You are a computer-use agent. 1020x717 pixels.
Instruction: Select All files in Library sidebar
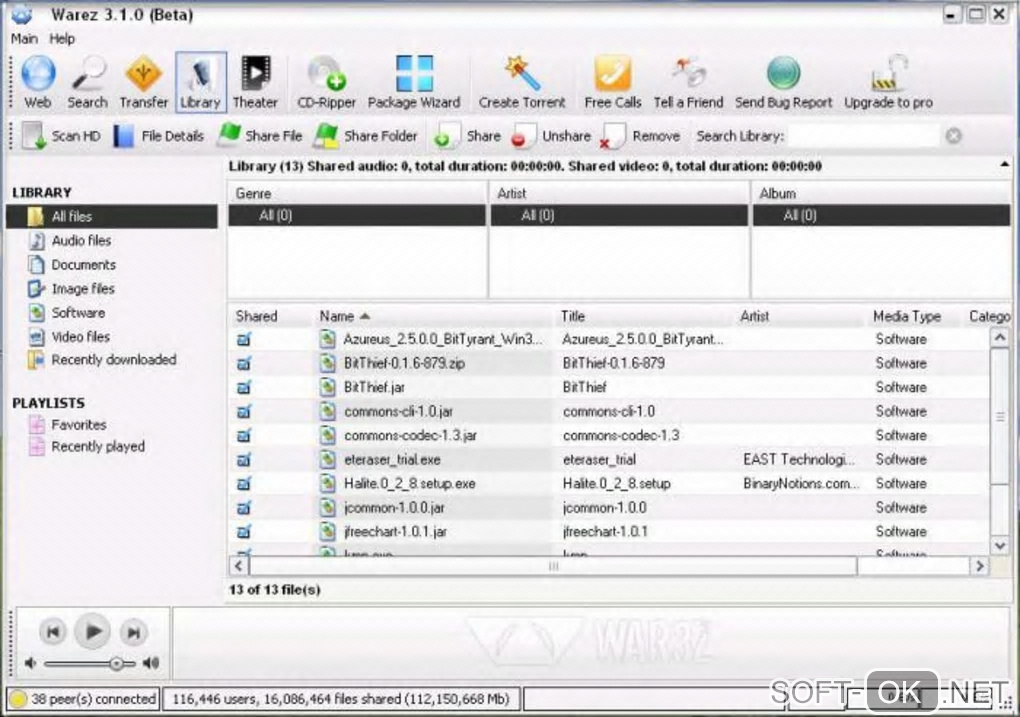(112, 217)
